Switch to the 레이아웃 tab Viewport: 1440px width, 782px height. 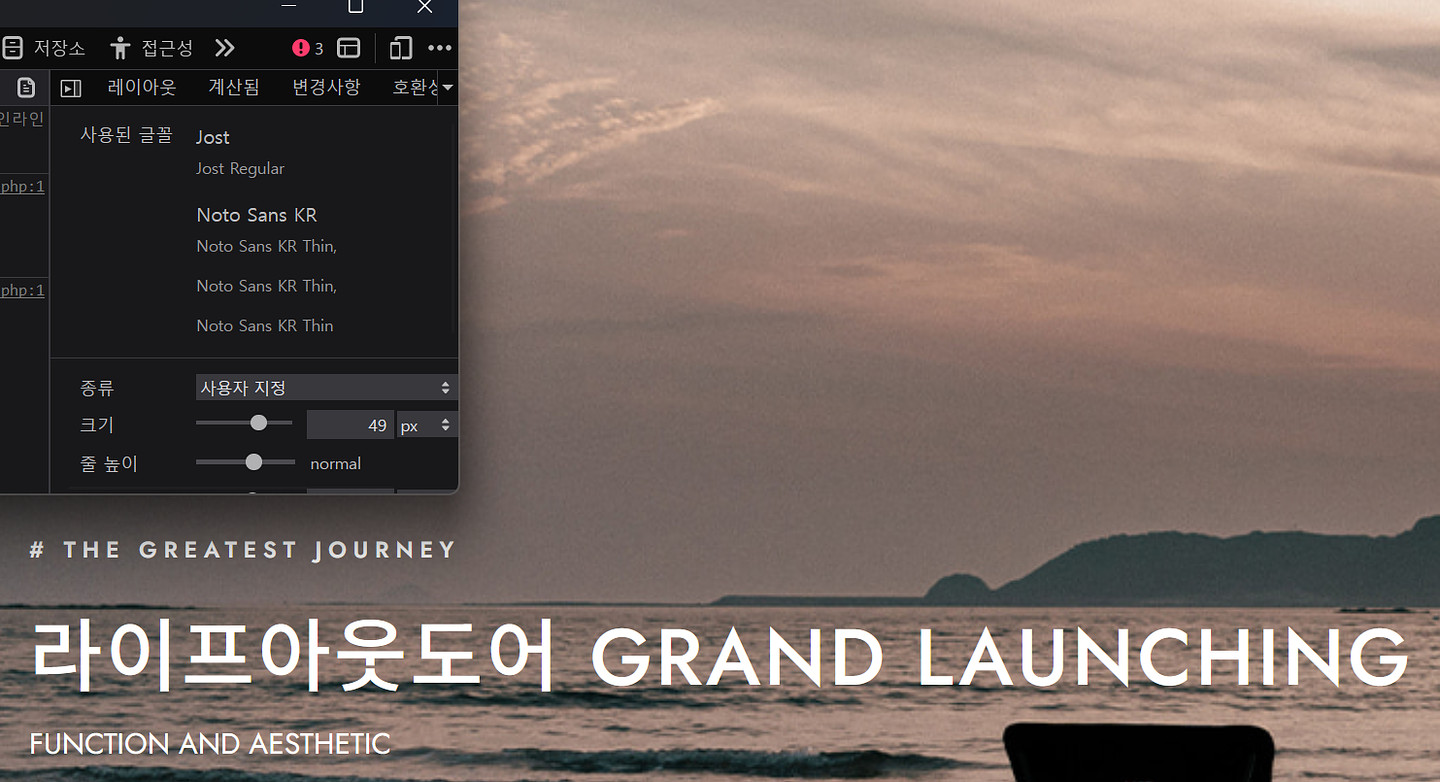click(142, 88)
